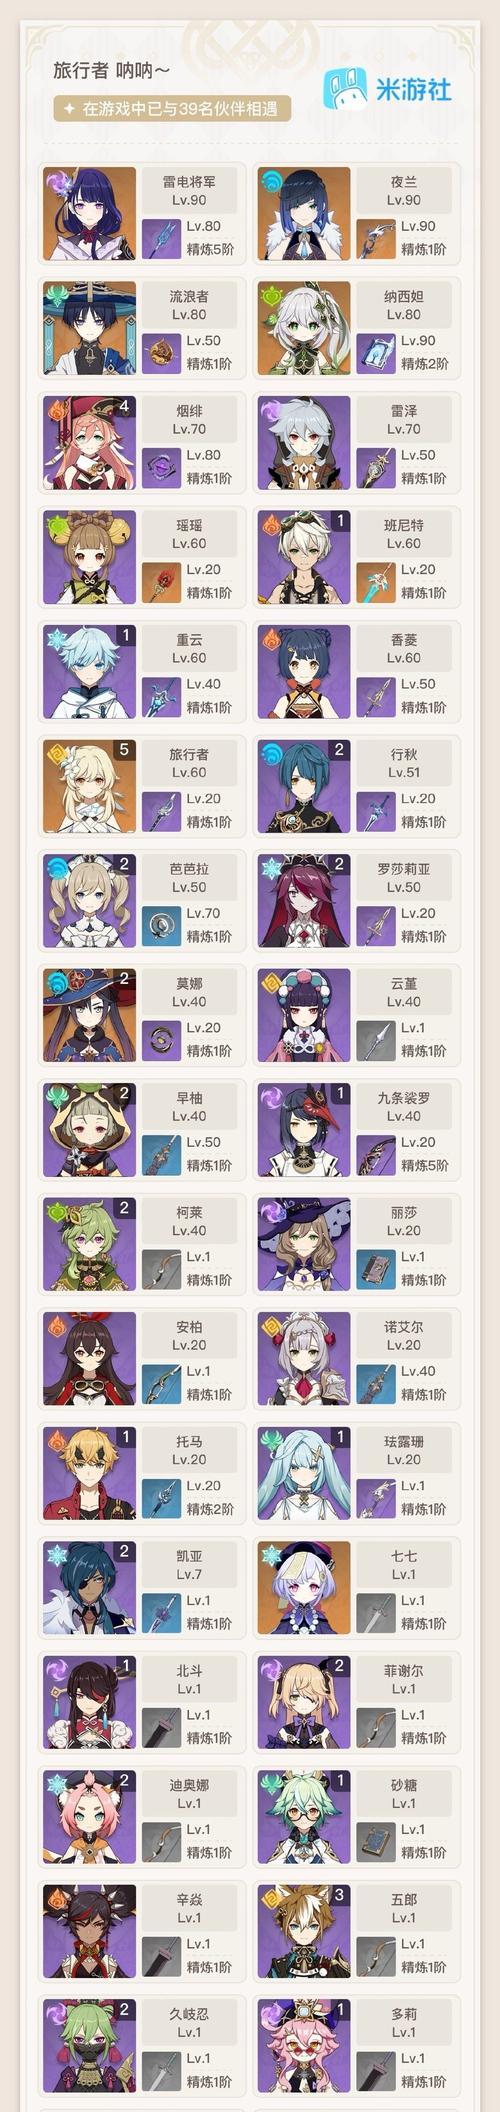
Task: Open 烟绯 character portrait
Action: [x=89, y=442]
